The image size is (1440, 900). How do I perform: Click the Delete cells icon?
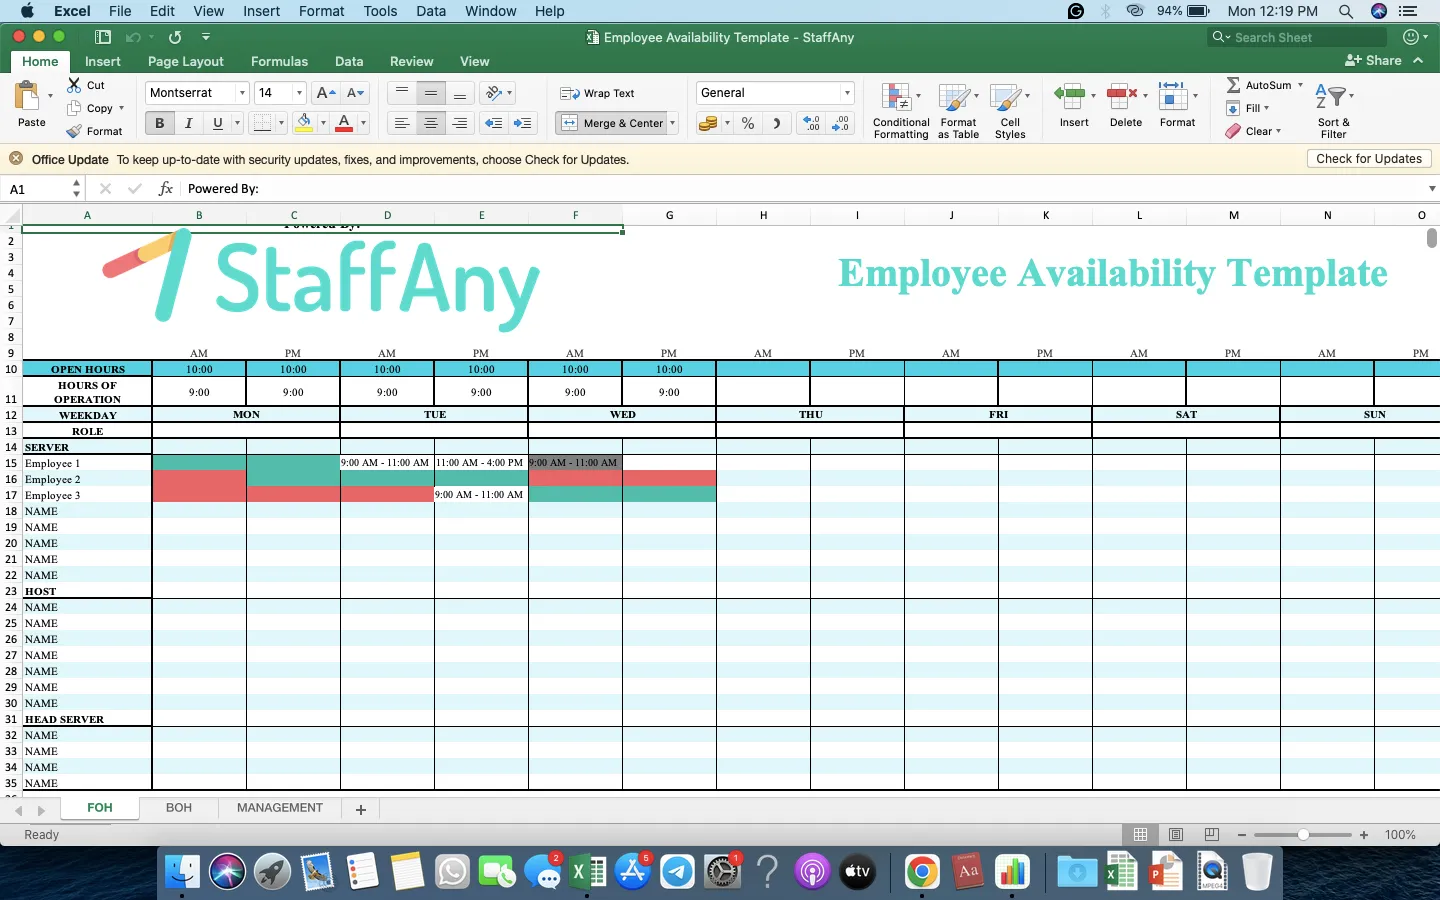coord(1122,96)
